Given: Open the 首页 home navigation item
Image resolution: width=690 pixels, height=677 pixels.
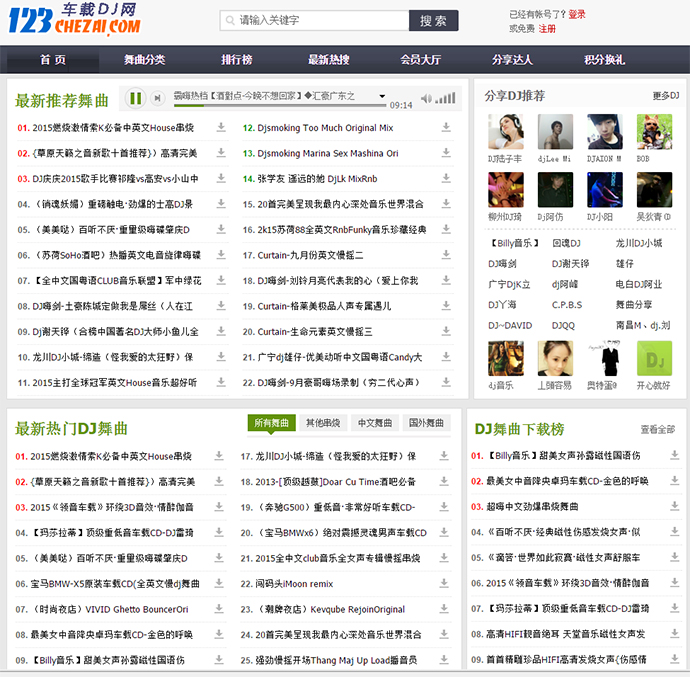Looking at the screenshot, I should [53, 59].
